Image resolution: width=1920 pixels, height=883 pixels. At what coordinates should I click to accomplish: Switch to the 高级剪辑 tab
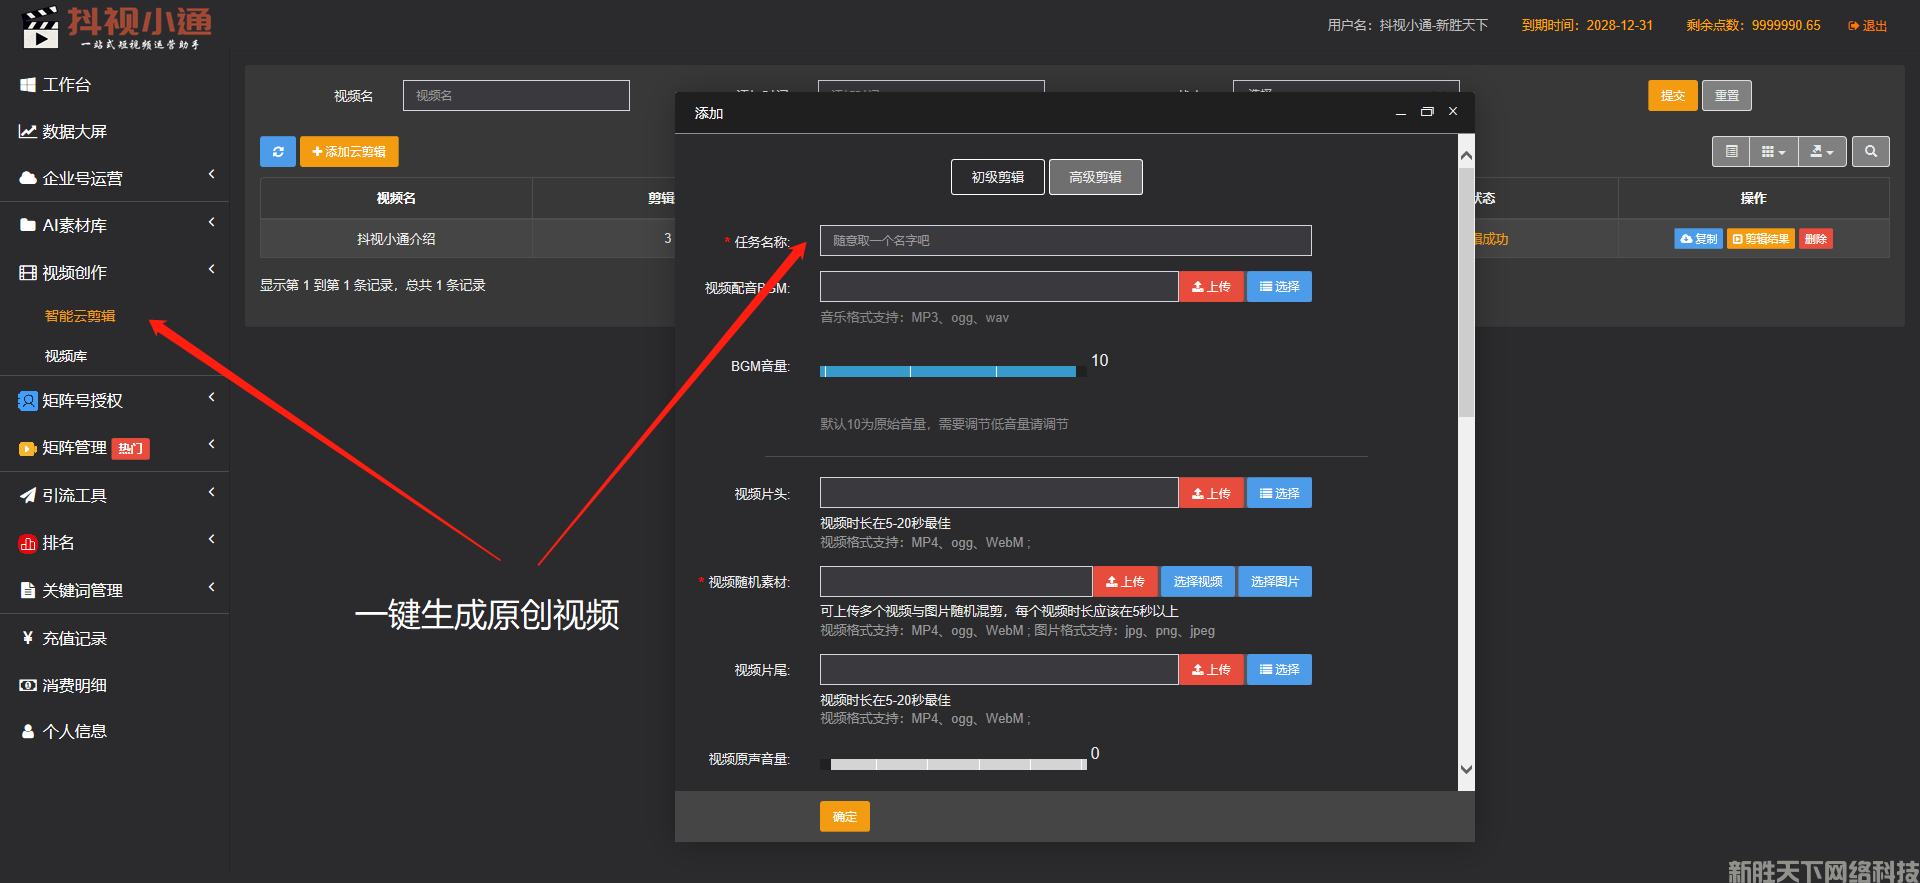pyautogui.click(x=1095, y=177)
